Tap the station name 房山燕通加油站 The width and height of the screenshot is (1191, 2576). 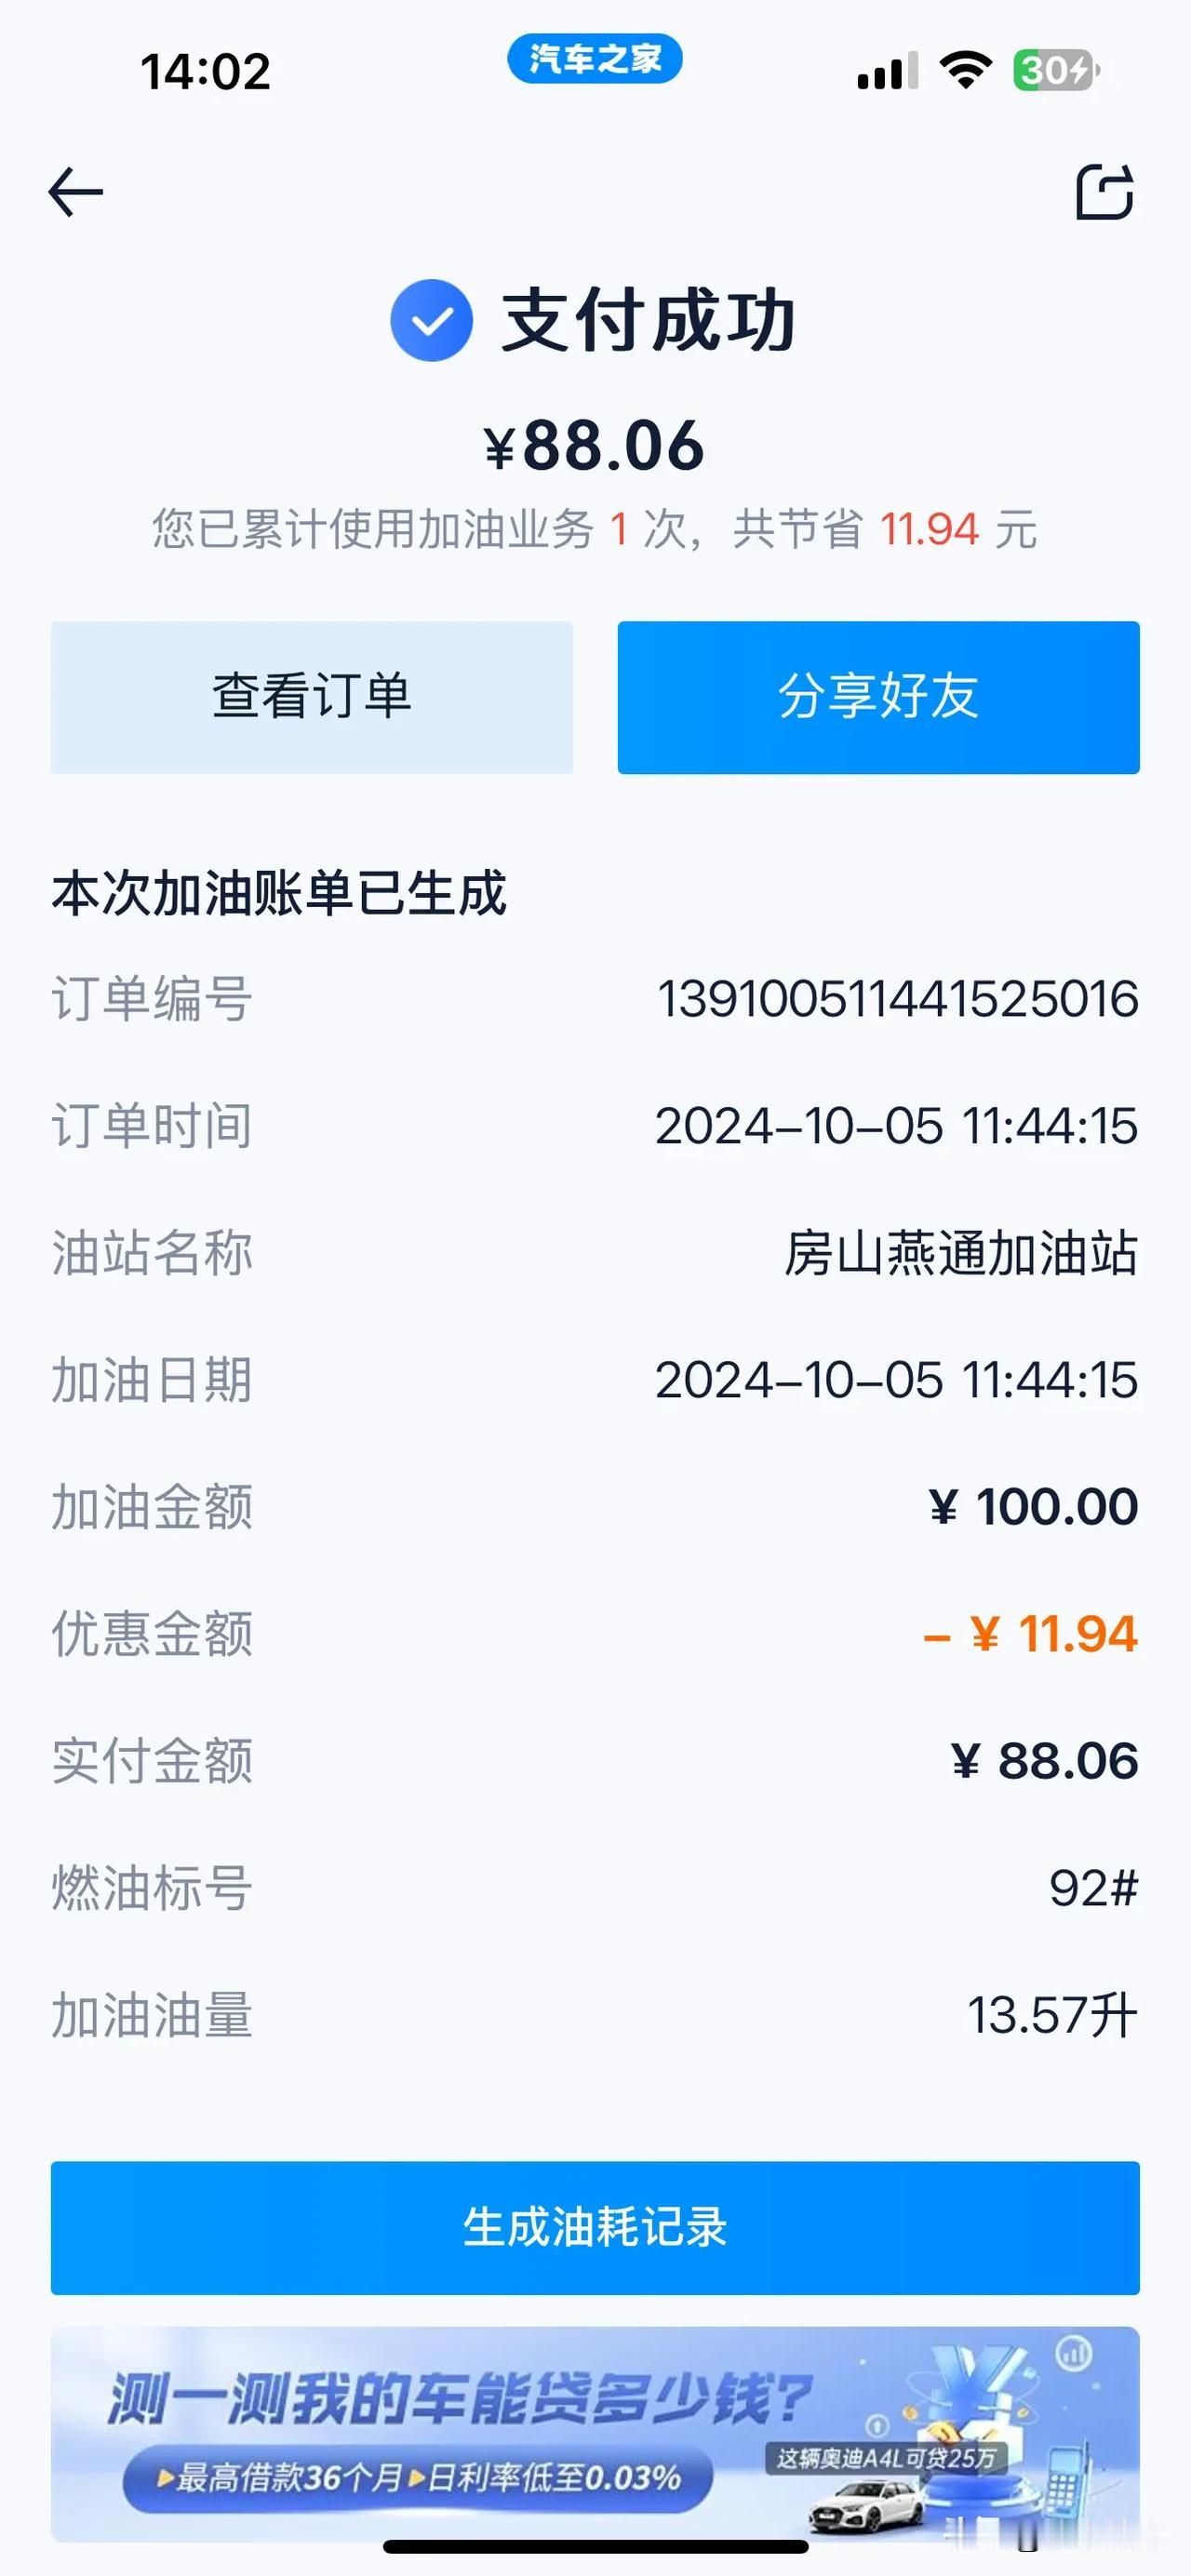tap(961, 1253)
